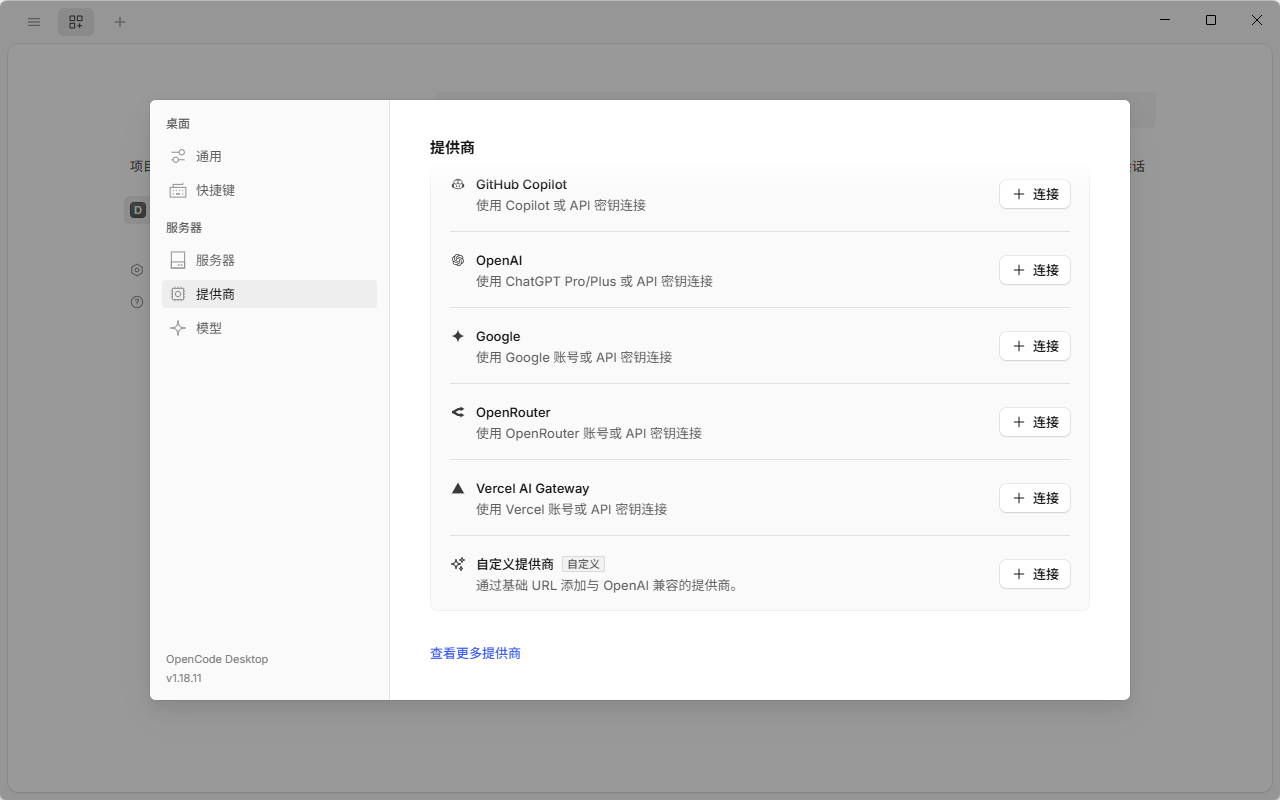The image size is (1280, 800).
Task: Click the 使用 Vercel 账号或 API 密钥连接 description
Action: (x=571, y=509)
